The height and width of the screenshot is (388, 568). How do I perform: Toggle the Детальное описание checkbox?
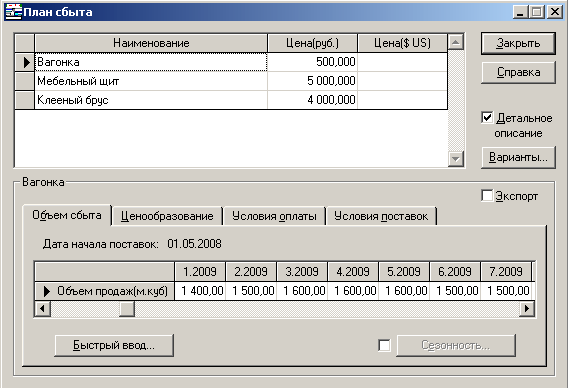487,117
